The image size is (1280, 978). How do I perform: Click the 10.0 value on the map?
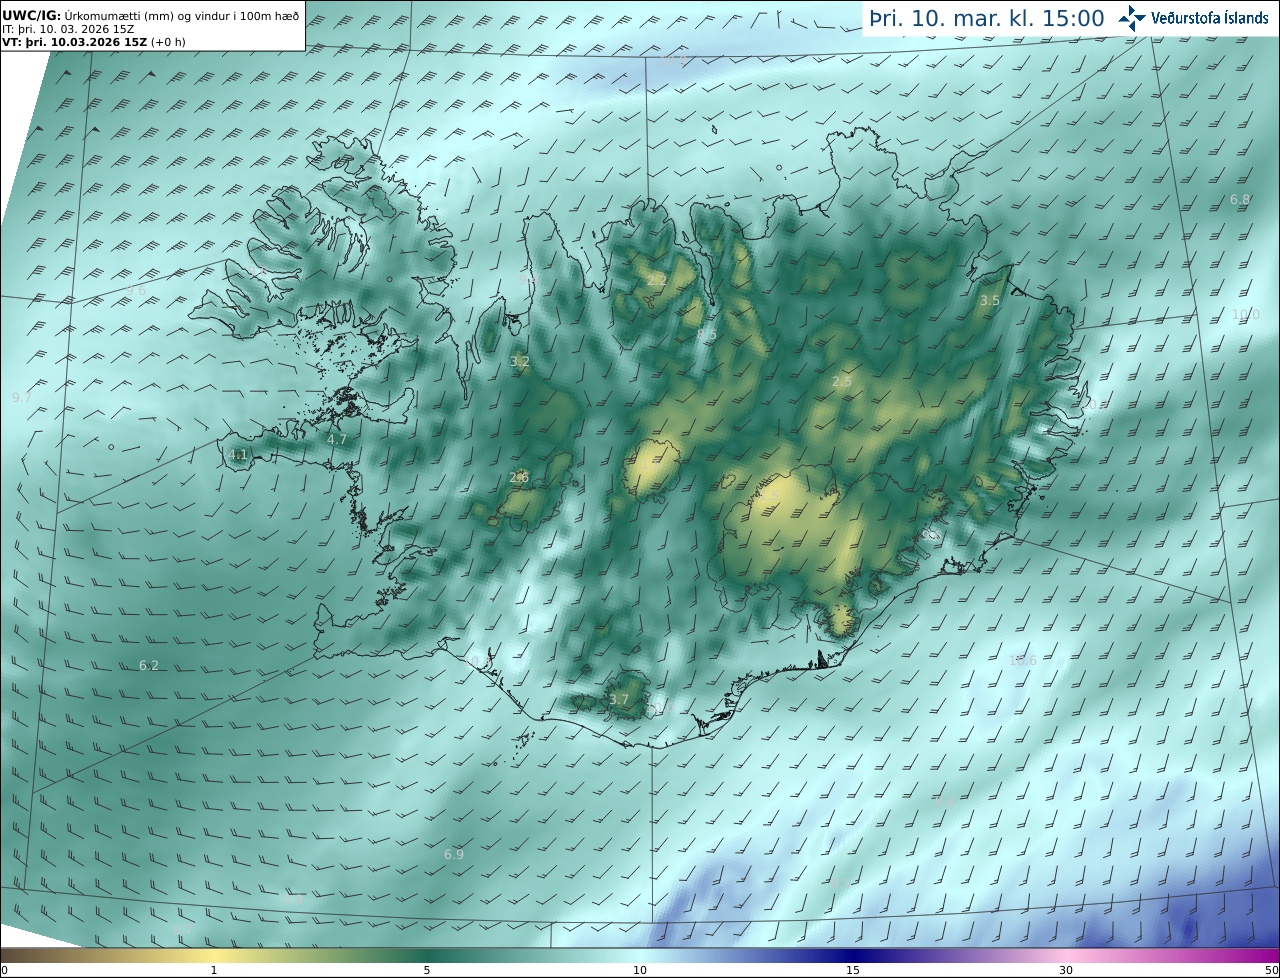(1246, 314)
